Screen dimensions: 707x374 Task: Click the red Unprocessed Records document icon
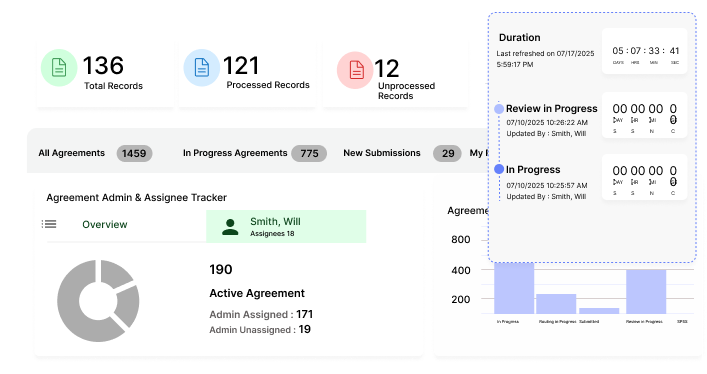coord(355,70)
